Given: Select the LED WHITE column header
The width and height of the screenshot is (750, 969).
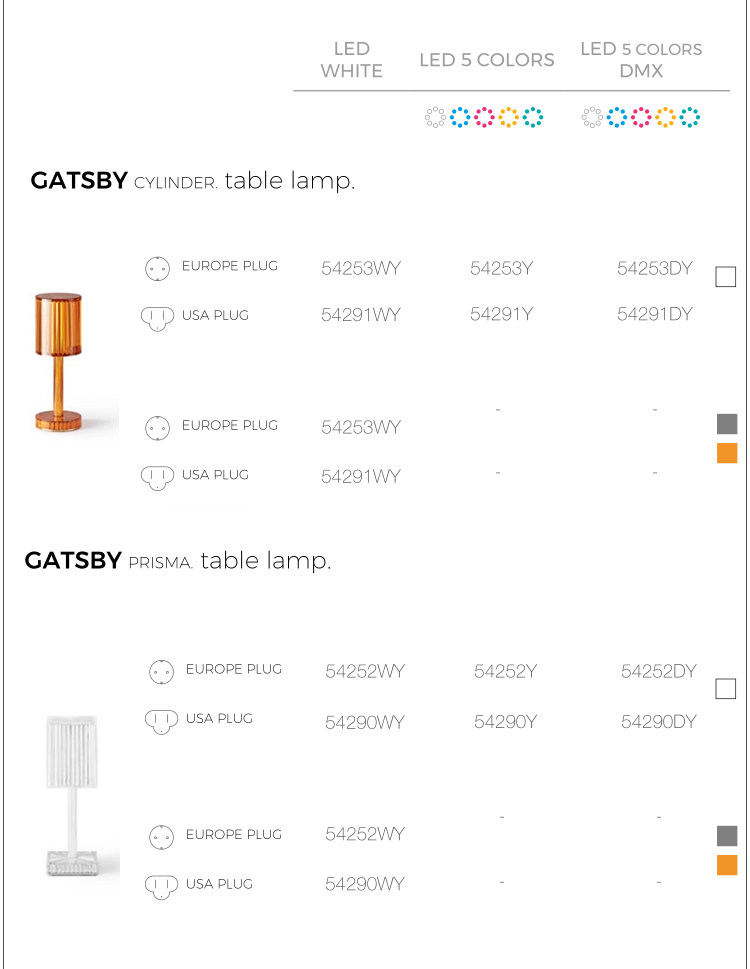Looking at the screenshot, I should (351, 60).
